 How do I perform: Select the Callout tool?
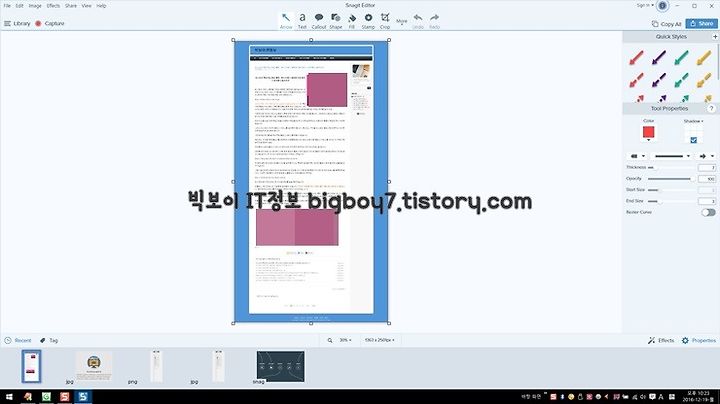coord(319,21)
